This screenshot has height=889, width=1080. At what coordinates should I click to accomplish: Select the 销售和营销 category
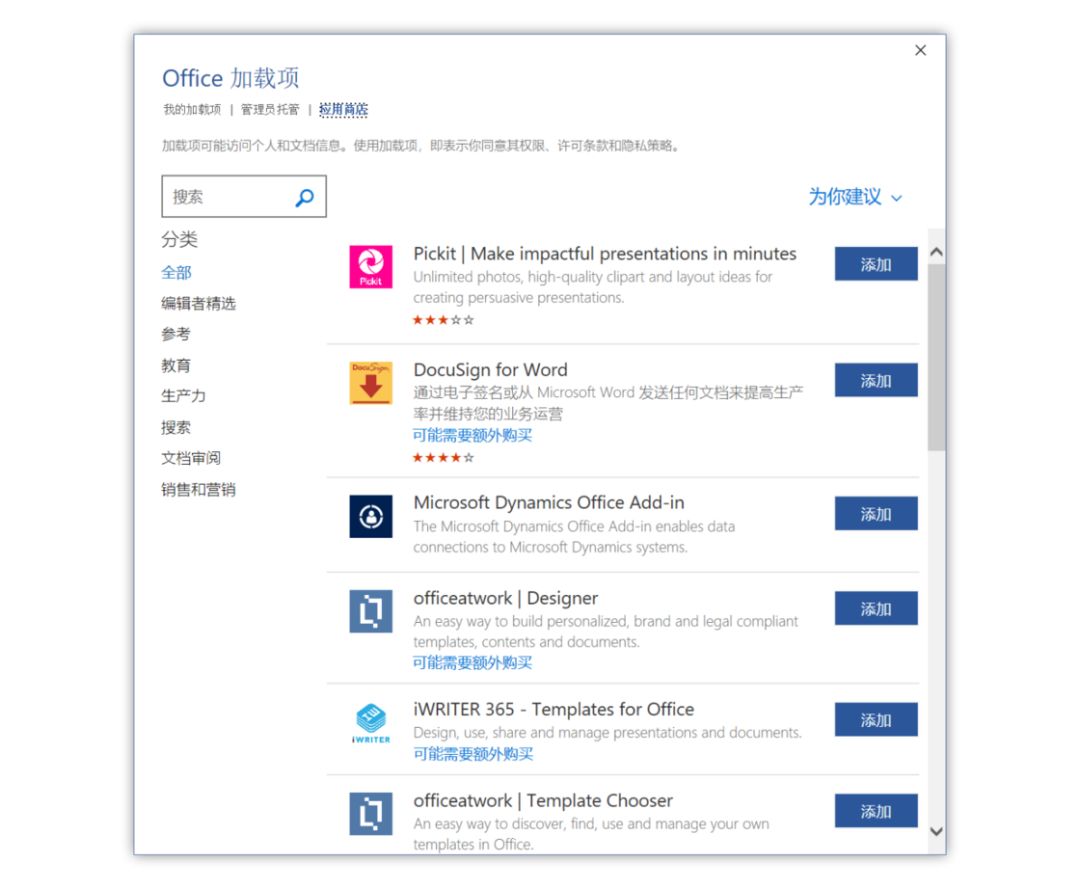198,490
